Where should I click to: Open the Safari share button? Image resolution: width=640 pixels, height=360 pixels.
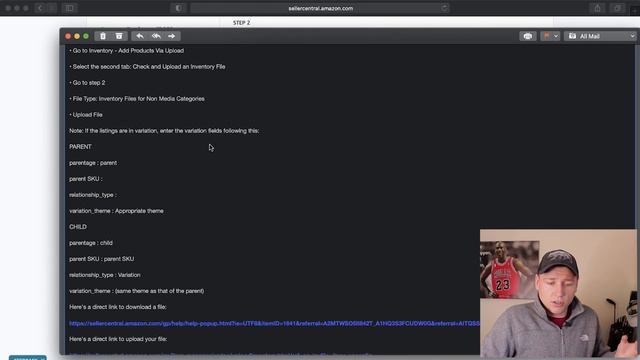[x=597, y=8]
